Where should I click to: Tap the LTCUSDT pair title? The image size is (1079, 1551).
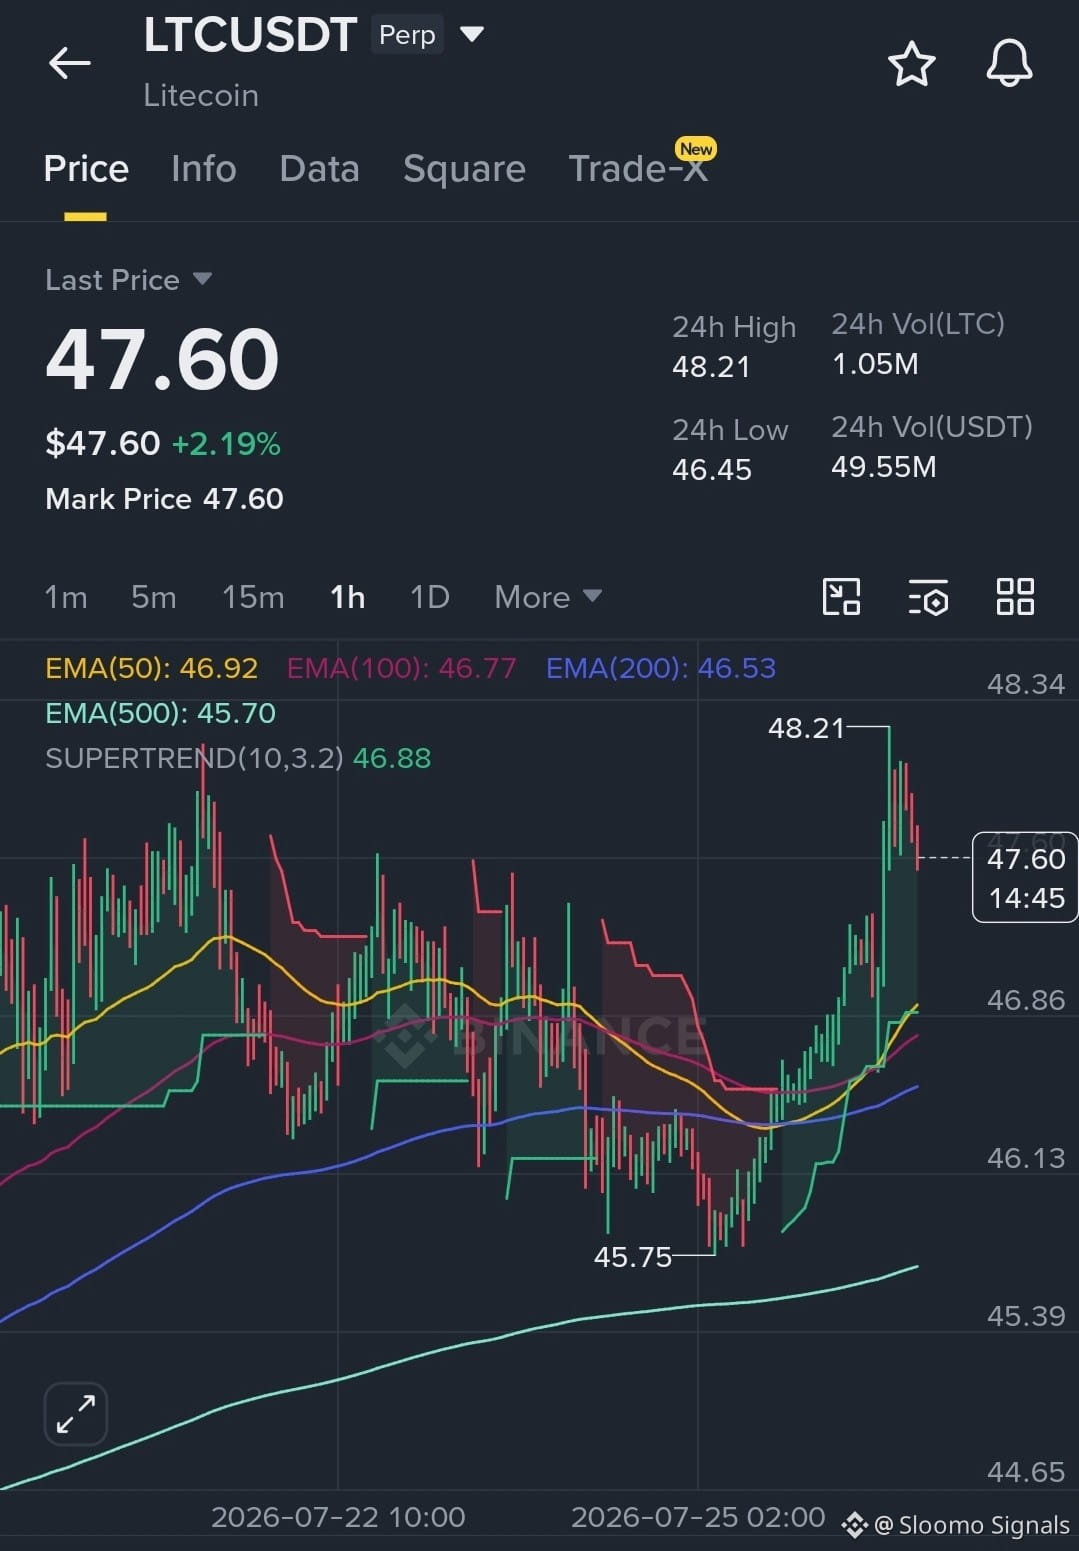pos(250,35)
